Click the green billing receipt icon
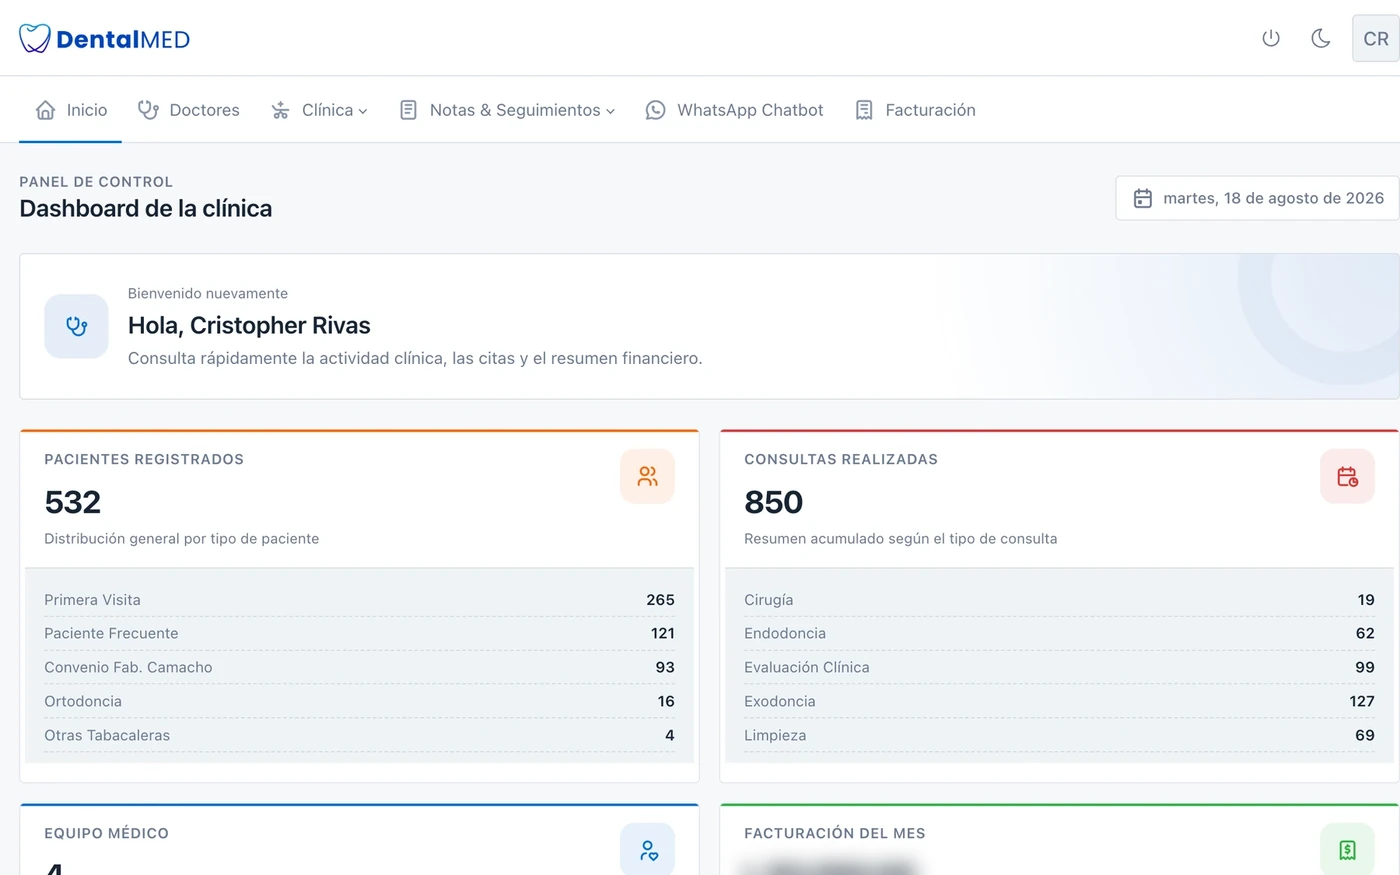The height and width of the screenshot is (875, 1400). click(x=1347, y=850)
